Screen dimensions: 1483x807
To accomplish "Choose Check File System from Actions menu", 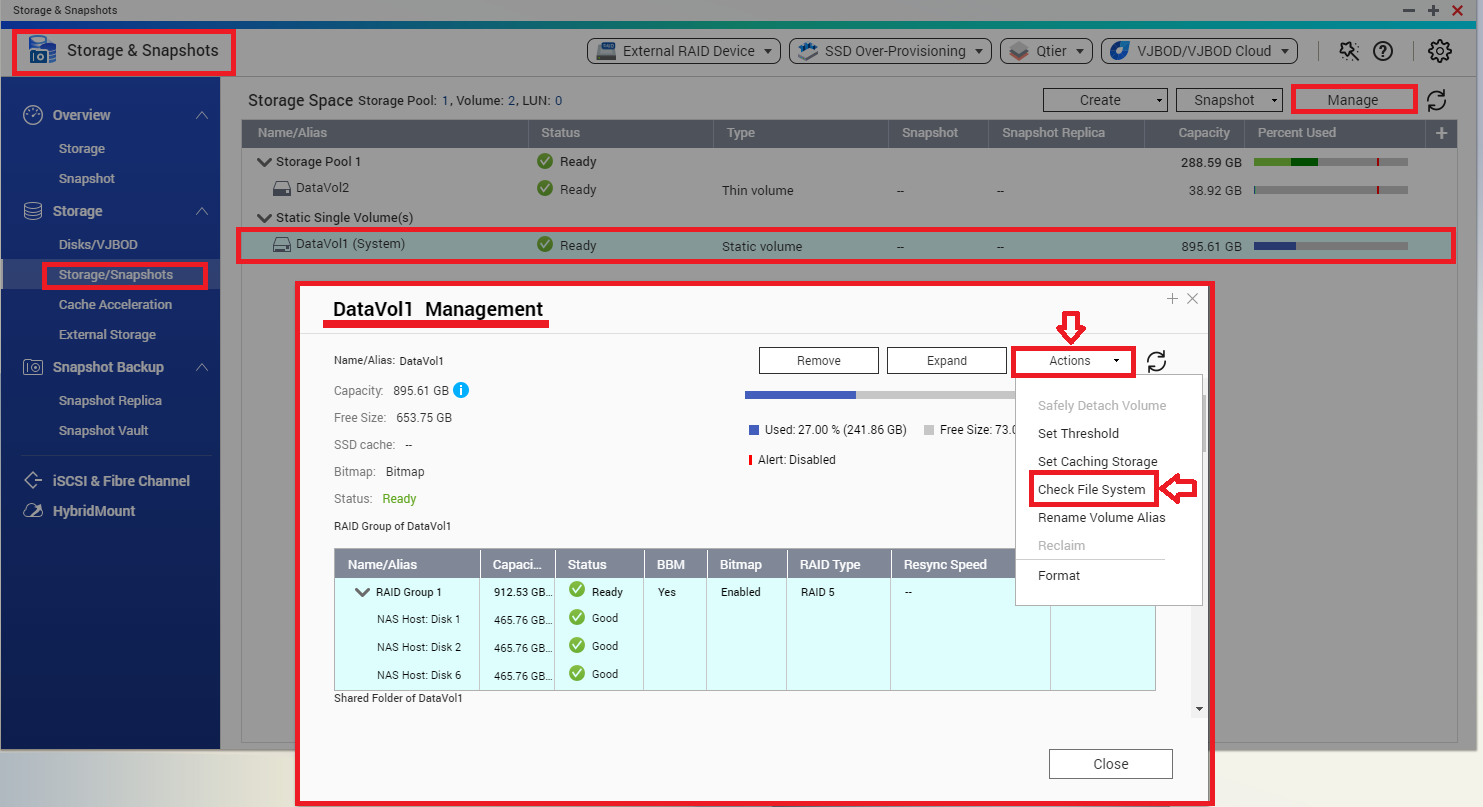I will click(1091, 489).
